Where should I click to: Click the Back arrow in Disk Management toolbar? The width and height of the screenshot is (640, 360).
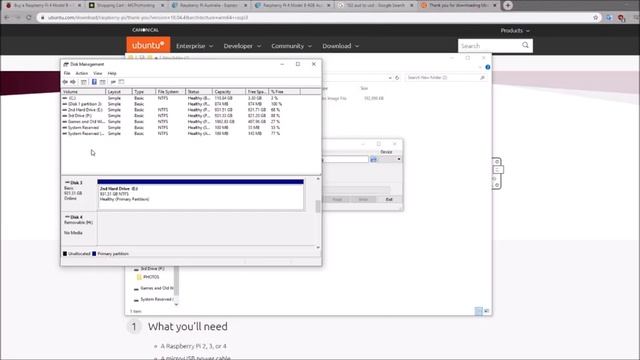pos(65,82)
